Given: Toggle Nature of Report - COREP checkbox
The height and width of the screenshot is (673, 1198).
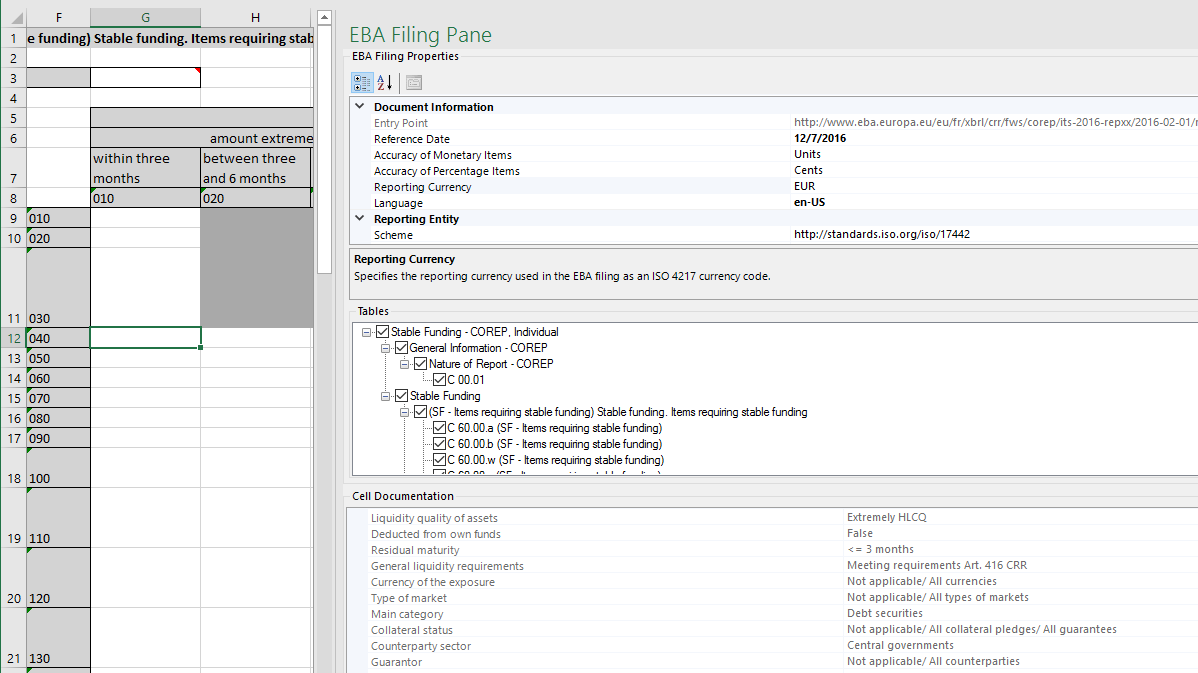Looking at the screenshot, I should tap(420, 364).
